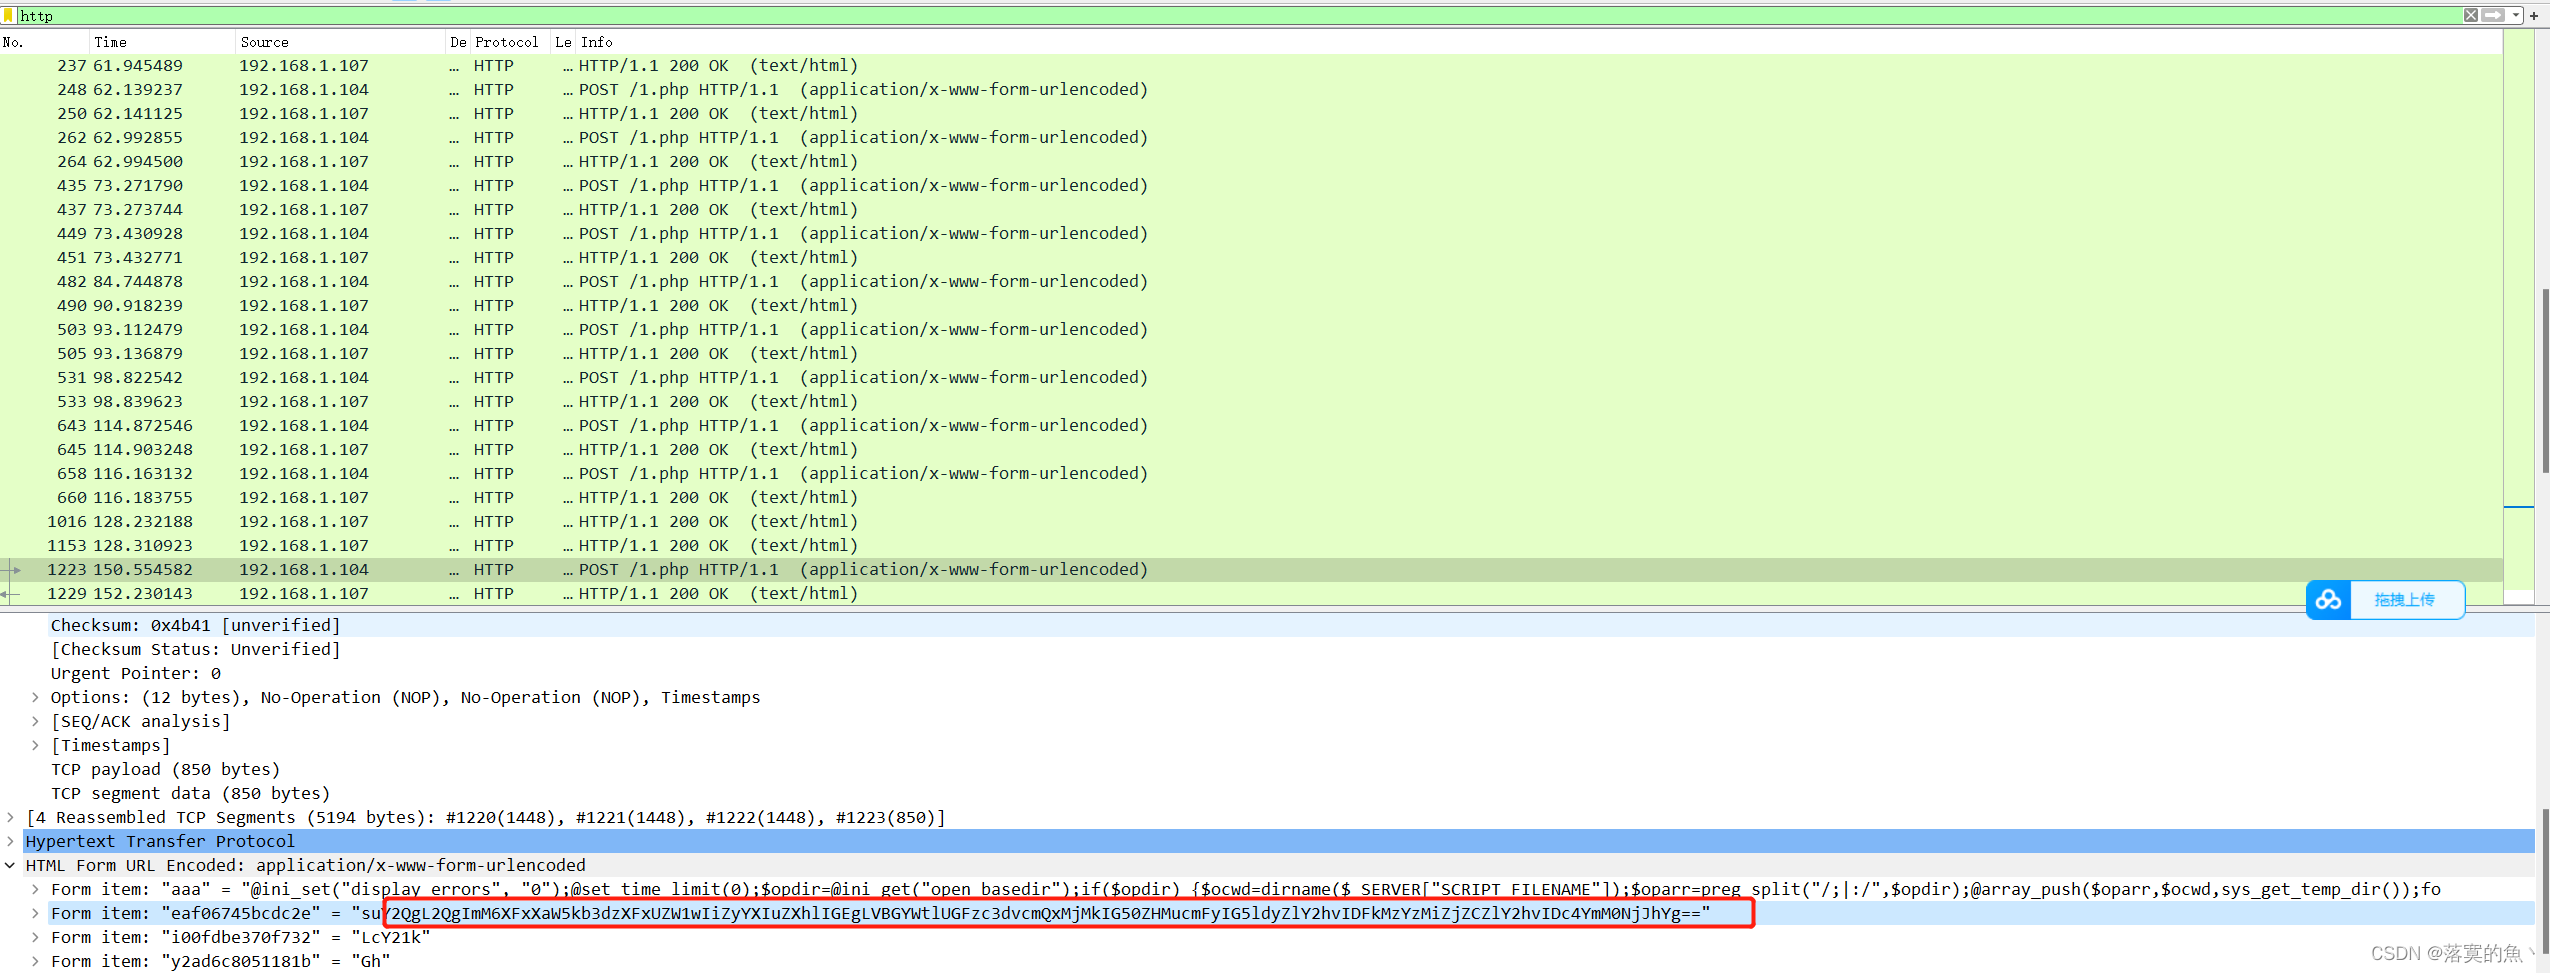Click the packet list minimap strip
The height and width of the screenshot is (973, 2550).
2518,317
